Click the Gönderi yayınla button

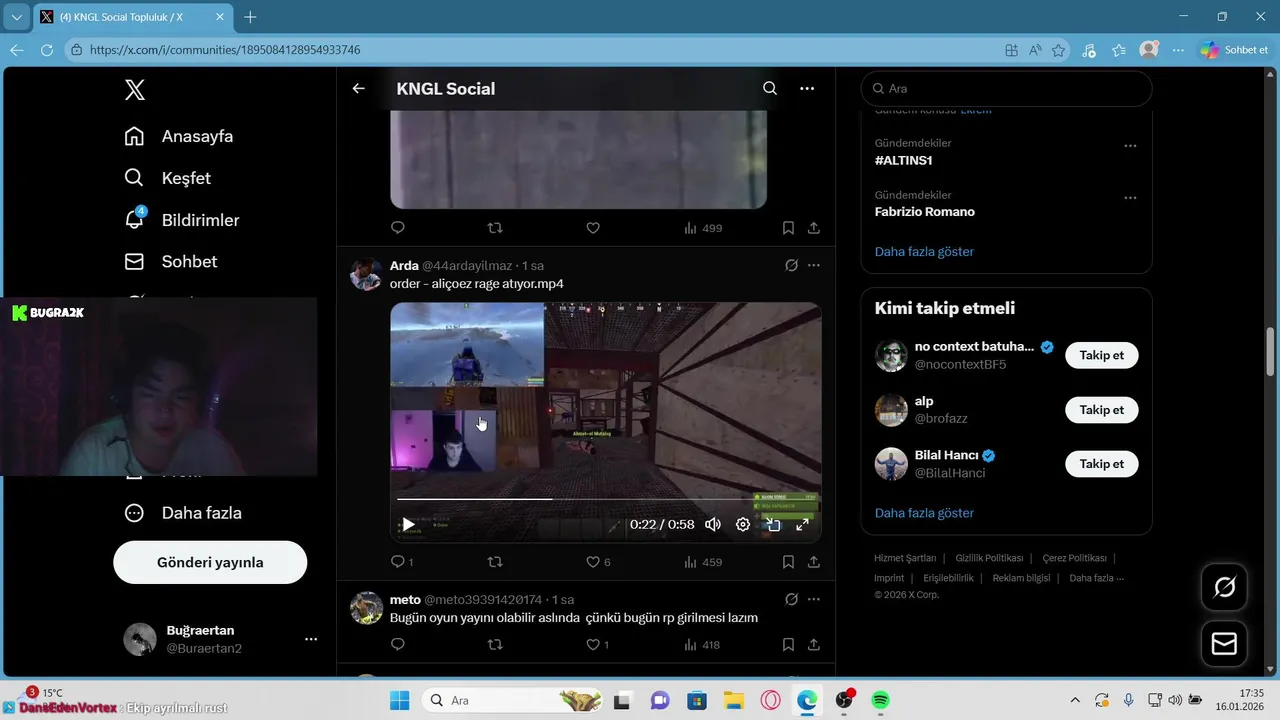coord(210,562)
